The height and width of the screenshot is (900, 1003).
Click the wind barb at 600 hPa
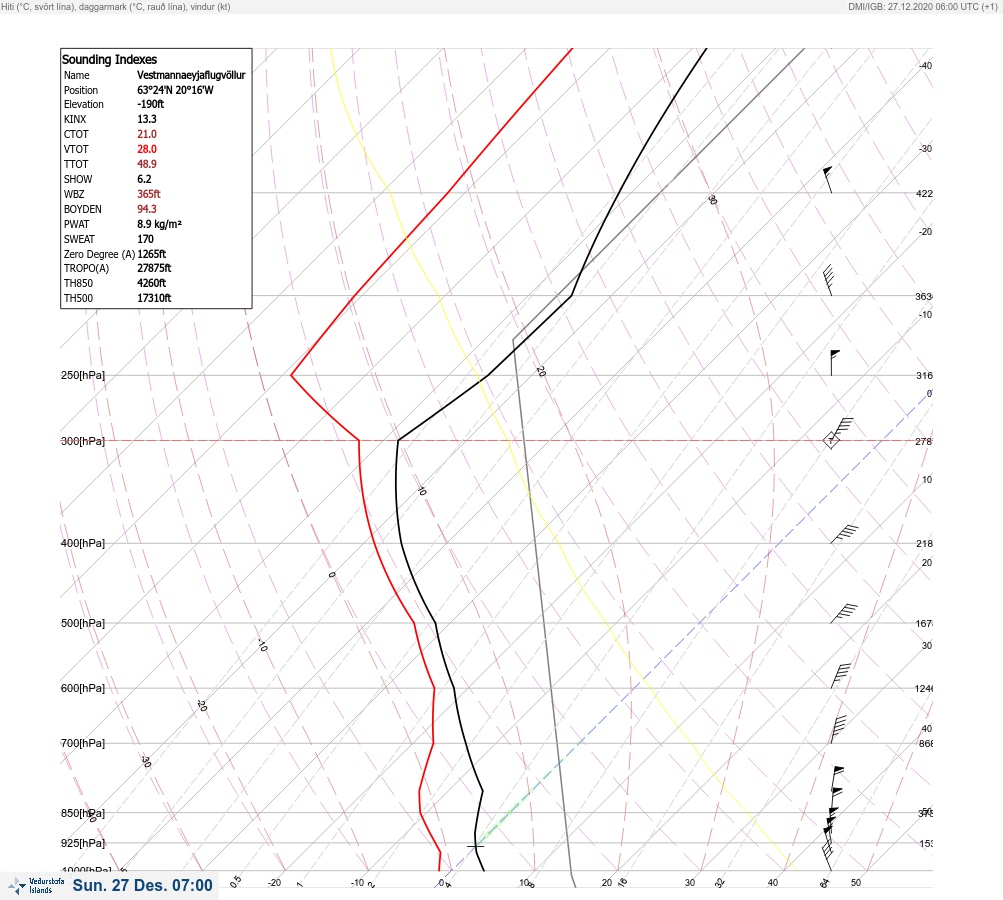click(x=841, y=675)
